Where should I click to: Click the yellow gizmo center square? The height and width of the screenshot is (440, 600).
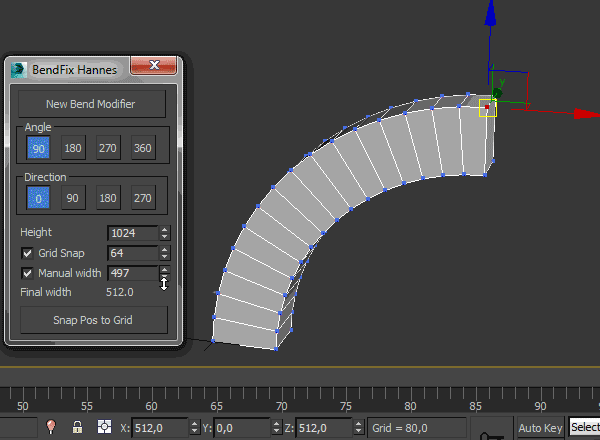488,108
